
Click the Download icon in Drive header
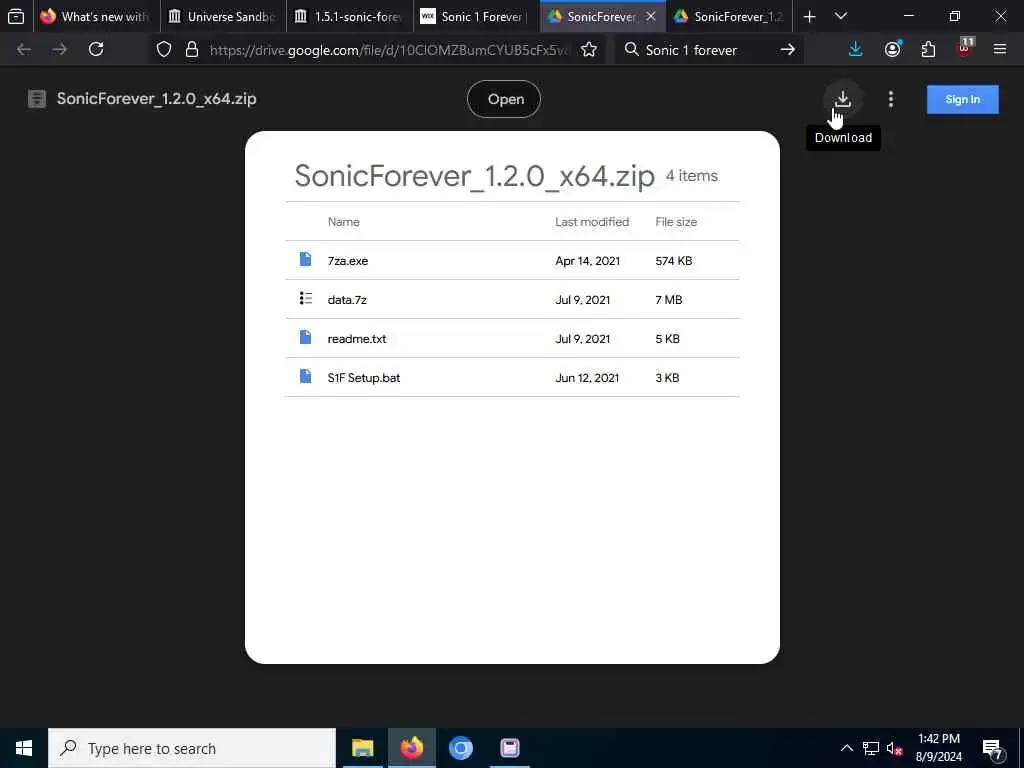pos(842,99)
